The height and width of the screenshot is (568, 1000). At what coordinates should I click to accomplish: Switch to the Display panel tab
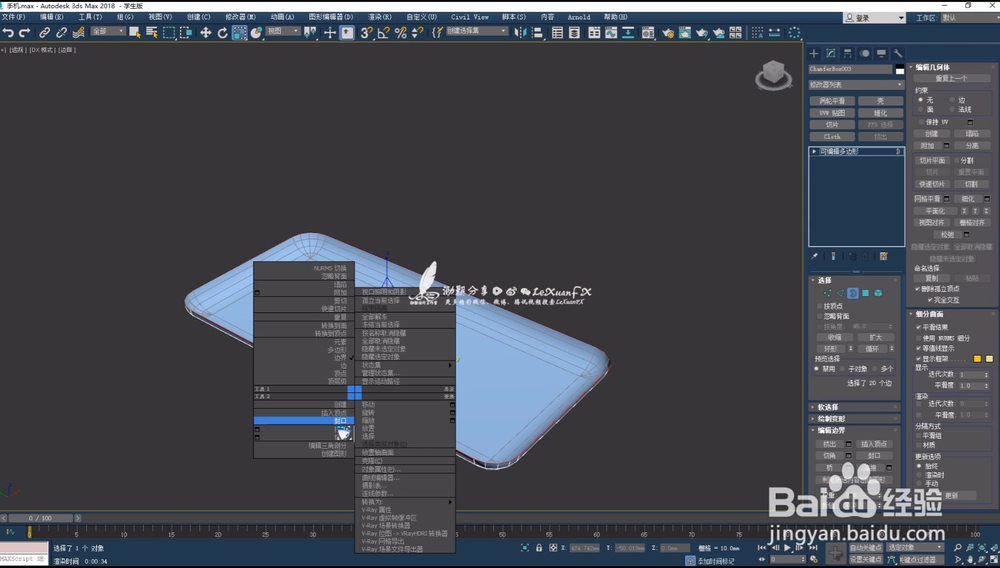(x=881, y=54)
